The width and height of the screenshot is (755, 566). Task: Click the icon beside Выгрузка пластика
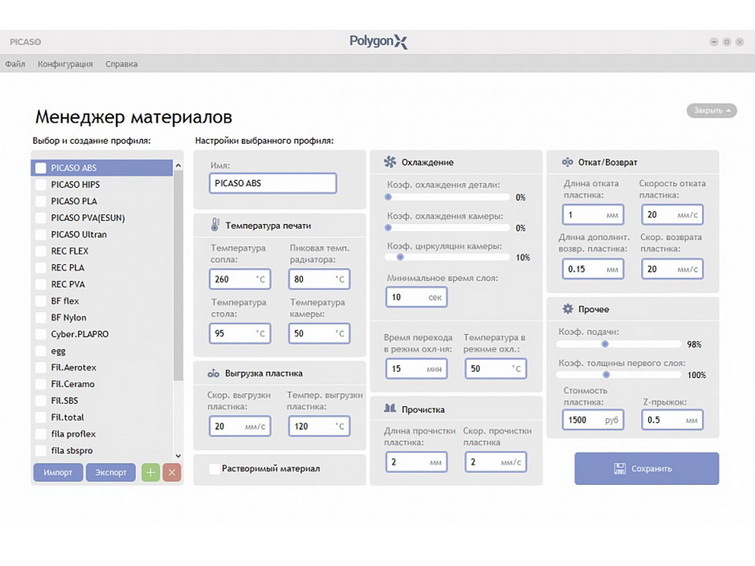pyautogui.click(x=213, y=373)
